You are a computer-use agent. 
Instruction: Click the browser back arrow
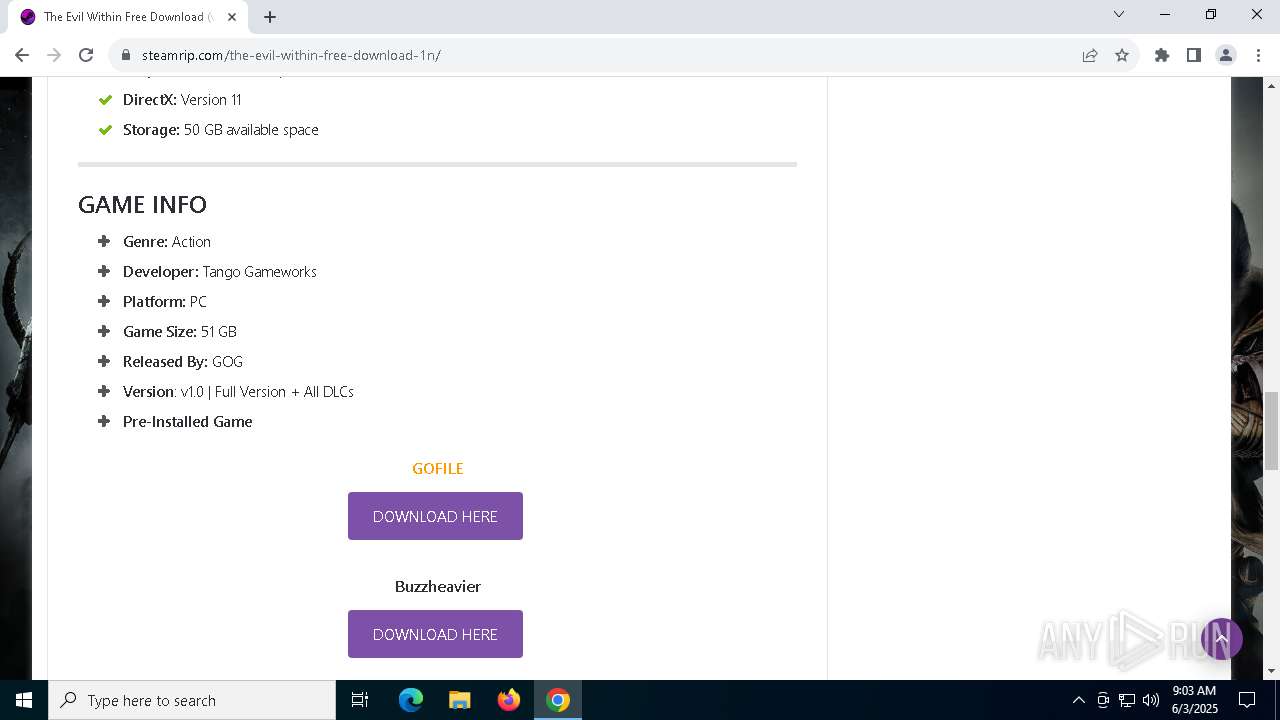22,55
